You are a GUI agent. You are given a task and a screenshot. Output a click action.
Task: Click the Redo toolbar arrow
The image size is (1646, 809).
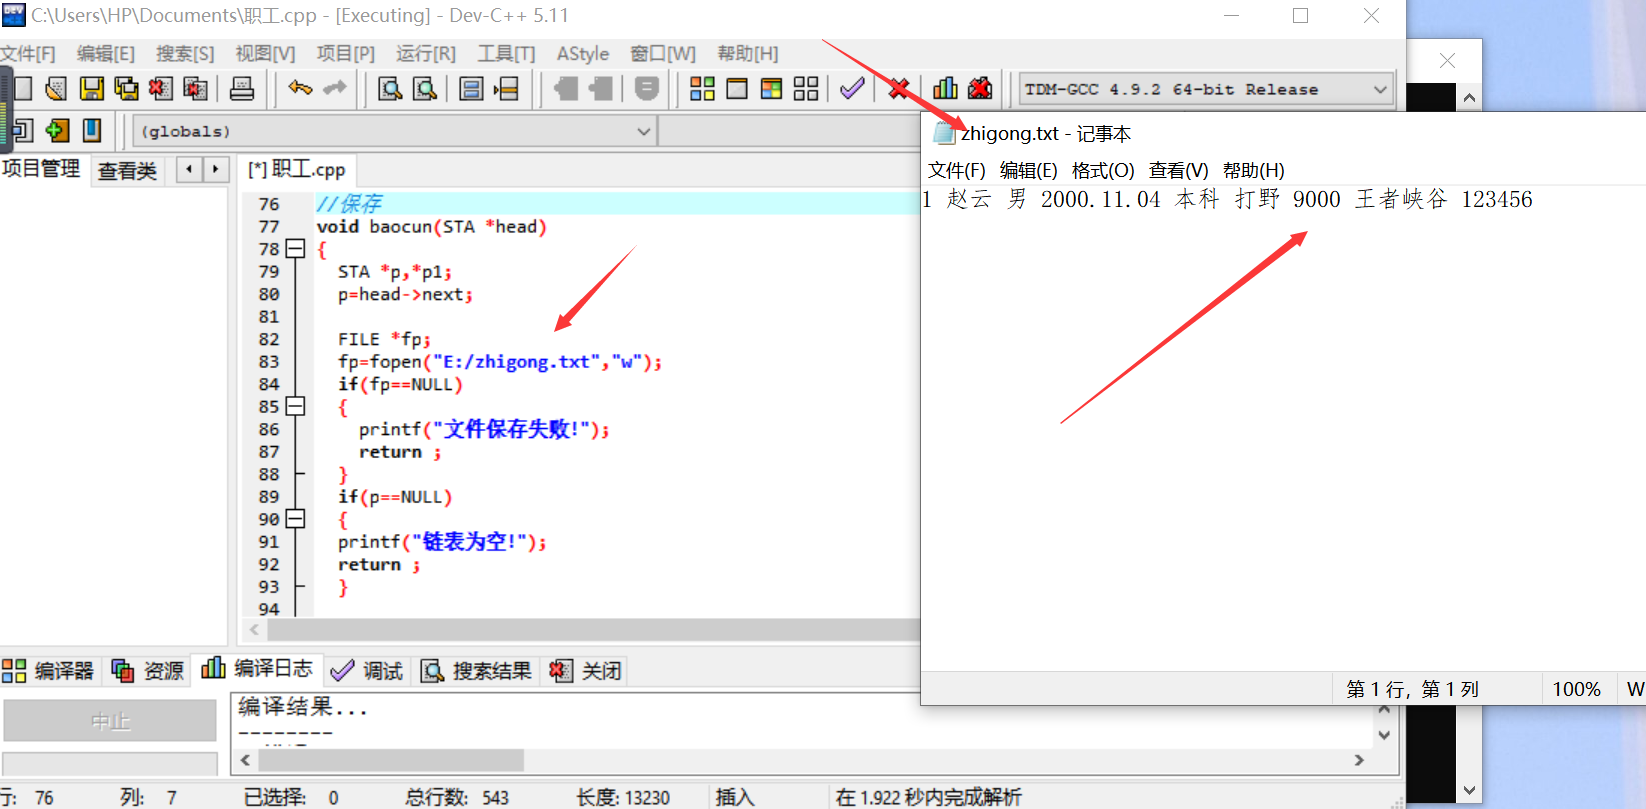pyautogui.click(x=334, y=88)
